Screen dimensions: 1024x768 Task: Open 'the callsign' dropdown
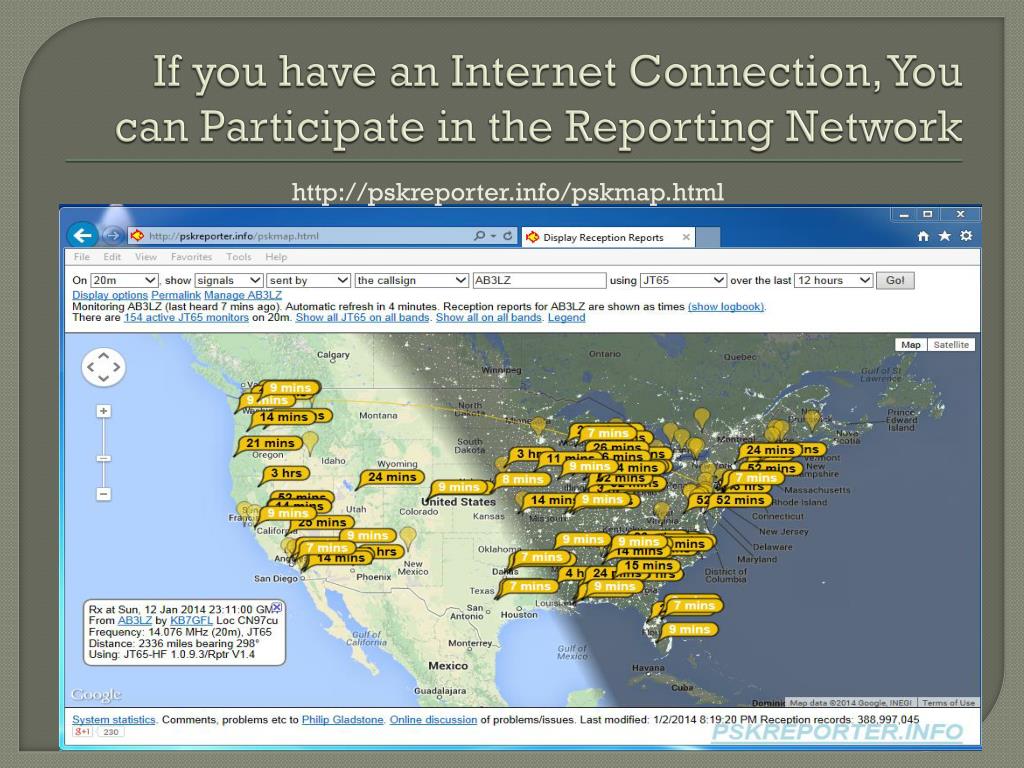tap(411, 280)
